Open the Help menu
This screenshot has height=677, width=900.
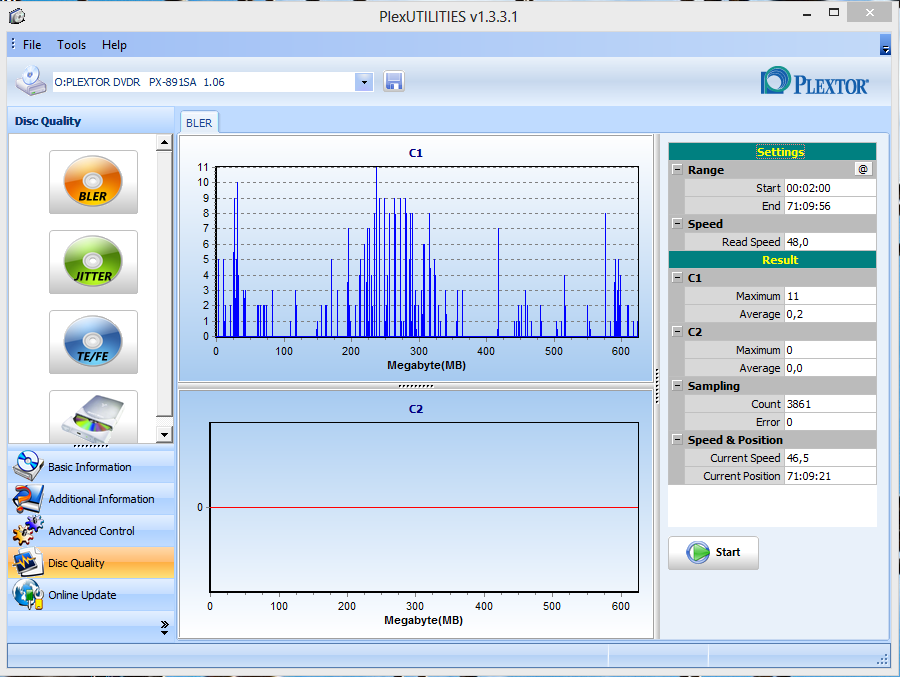click(x=114, y=45)
